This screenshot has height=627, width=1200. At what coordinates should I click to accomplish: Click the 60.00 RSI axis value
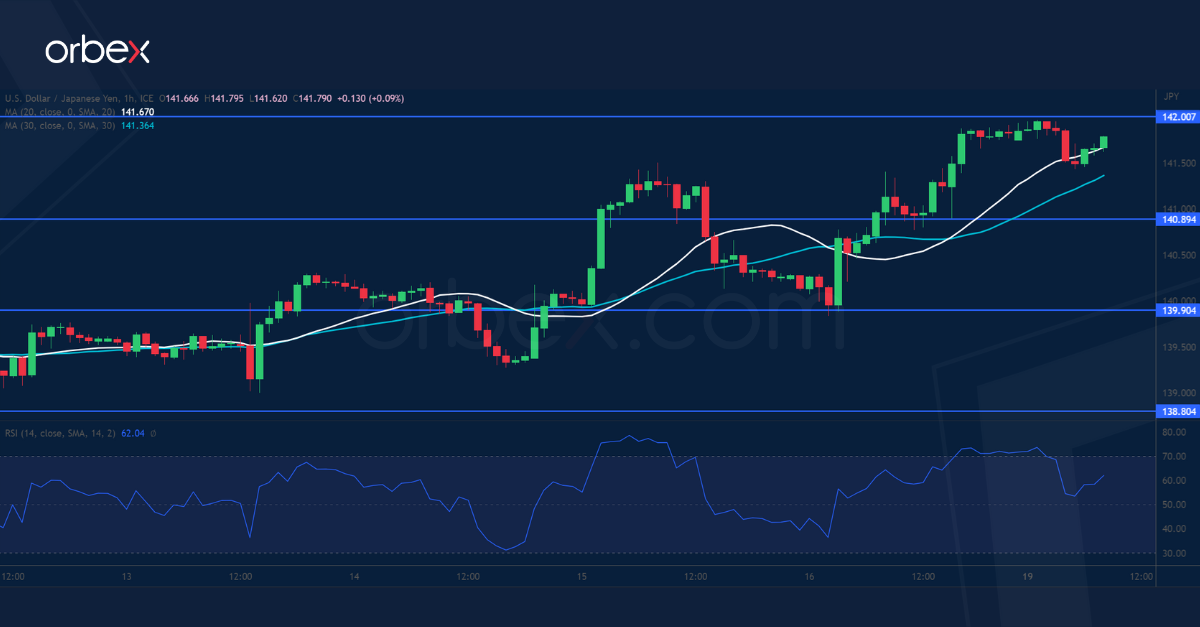click(x=1175, y=481)
